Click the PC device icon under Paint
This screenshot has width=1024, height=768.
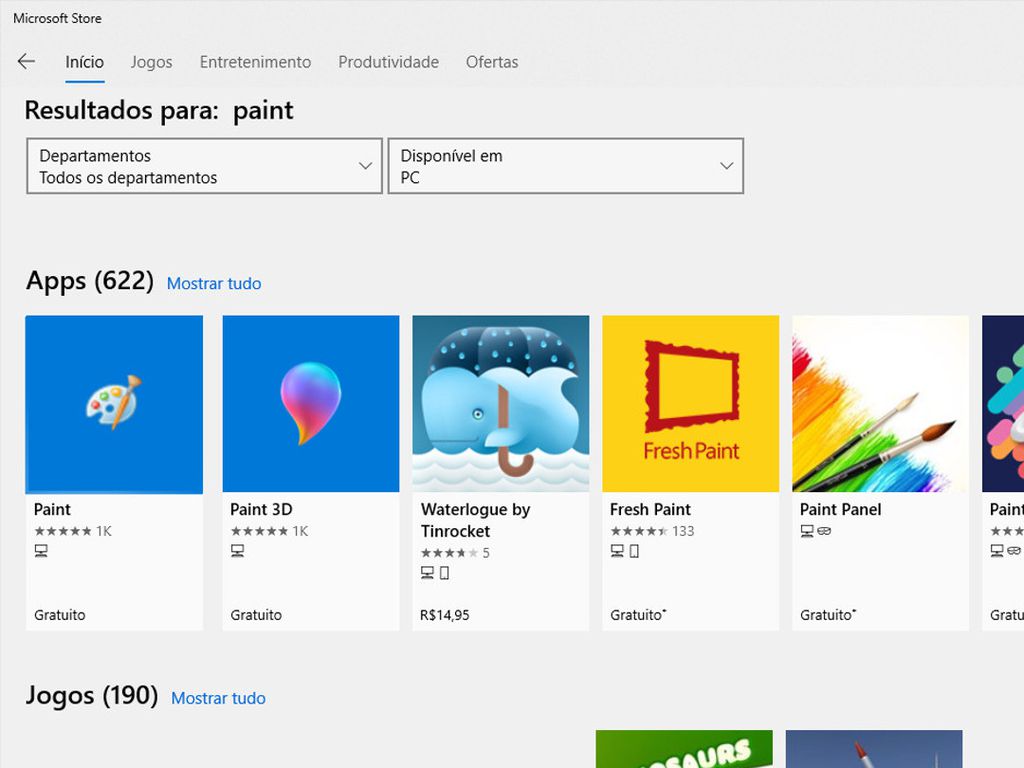40,551
